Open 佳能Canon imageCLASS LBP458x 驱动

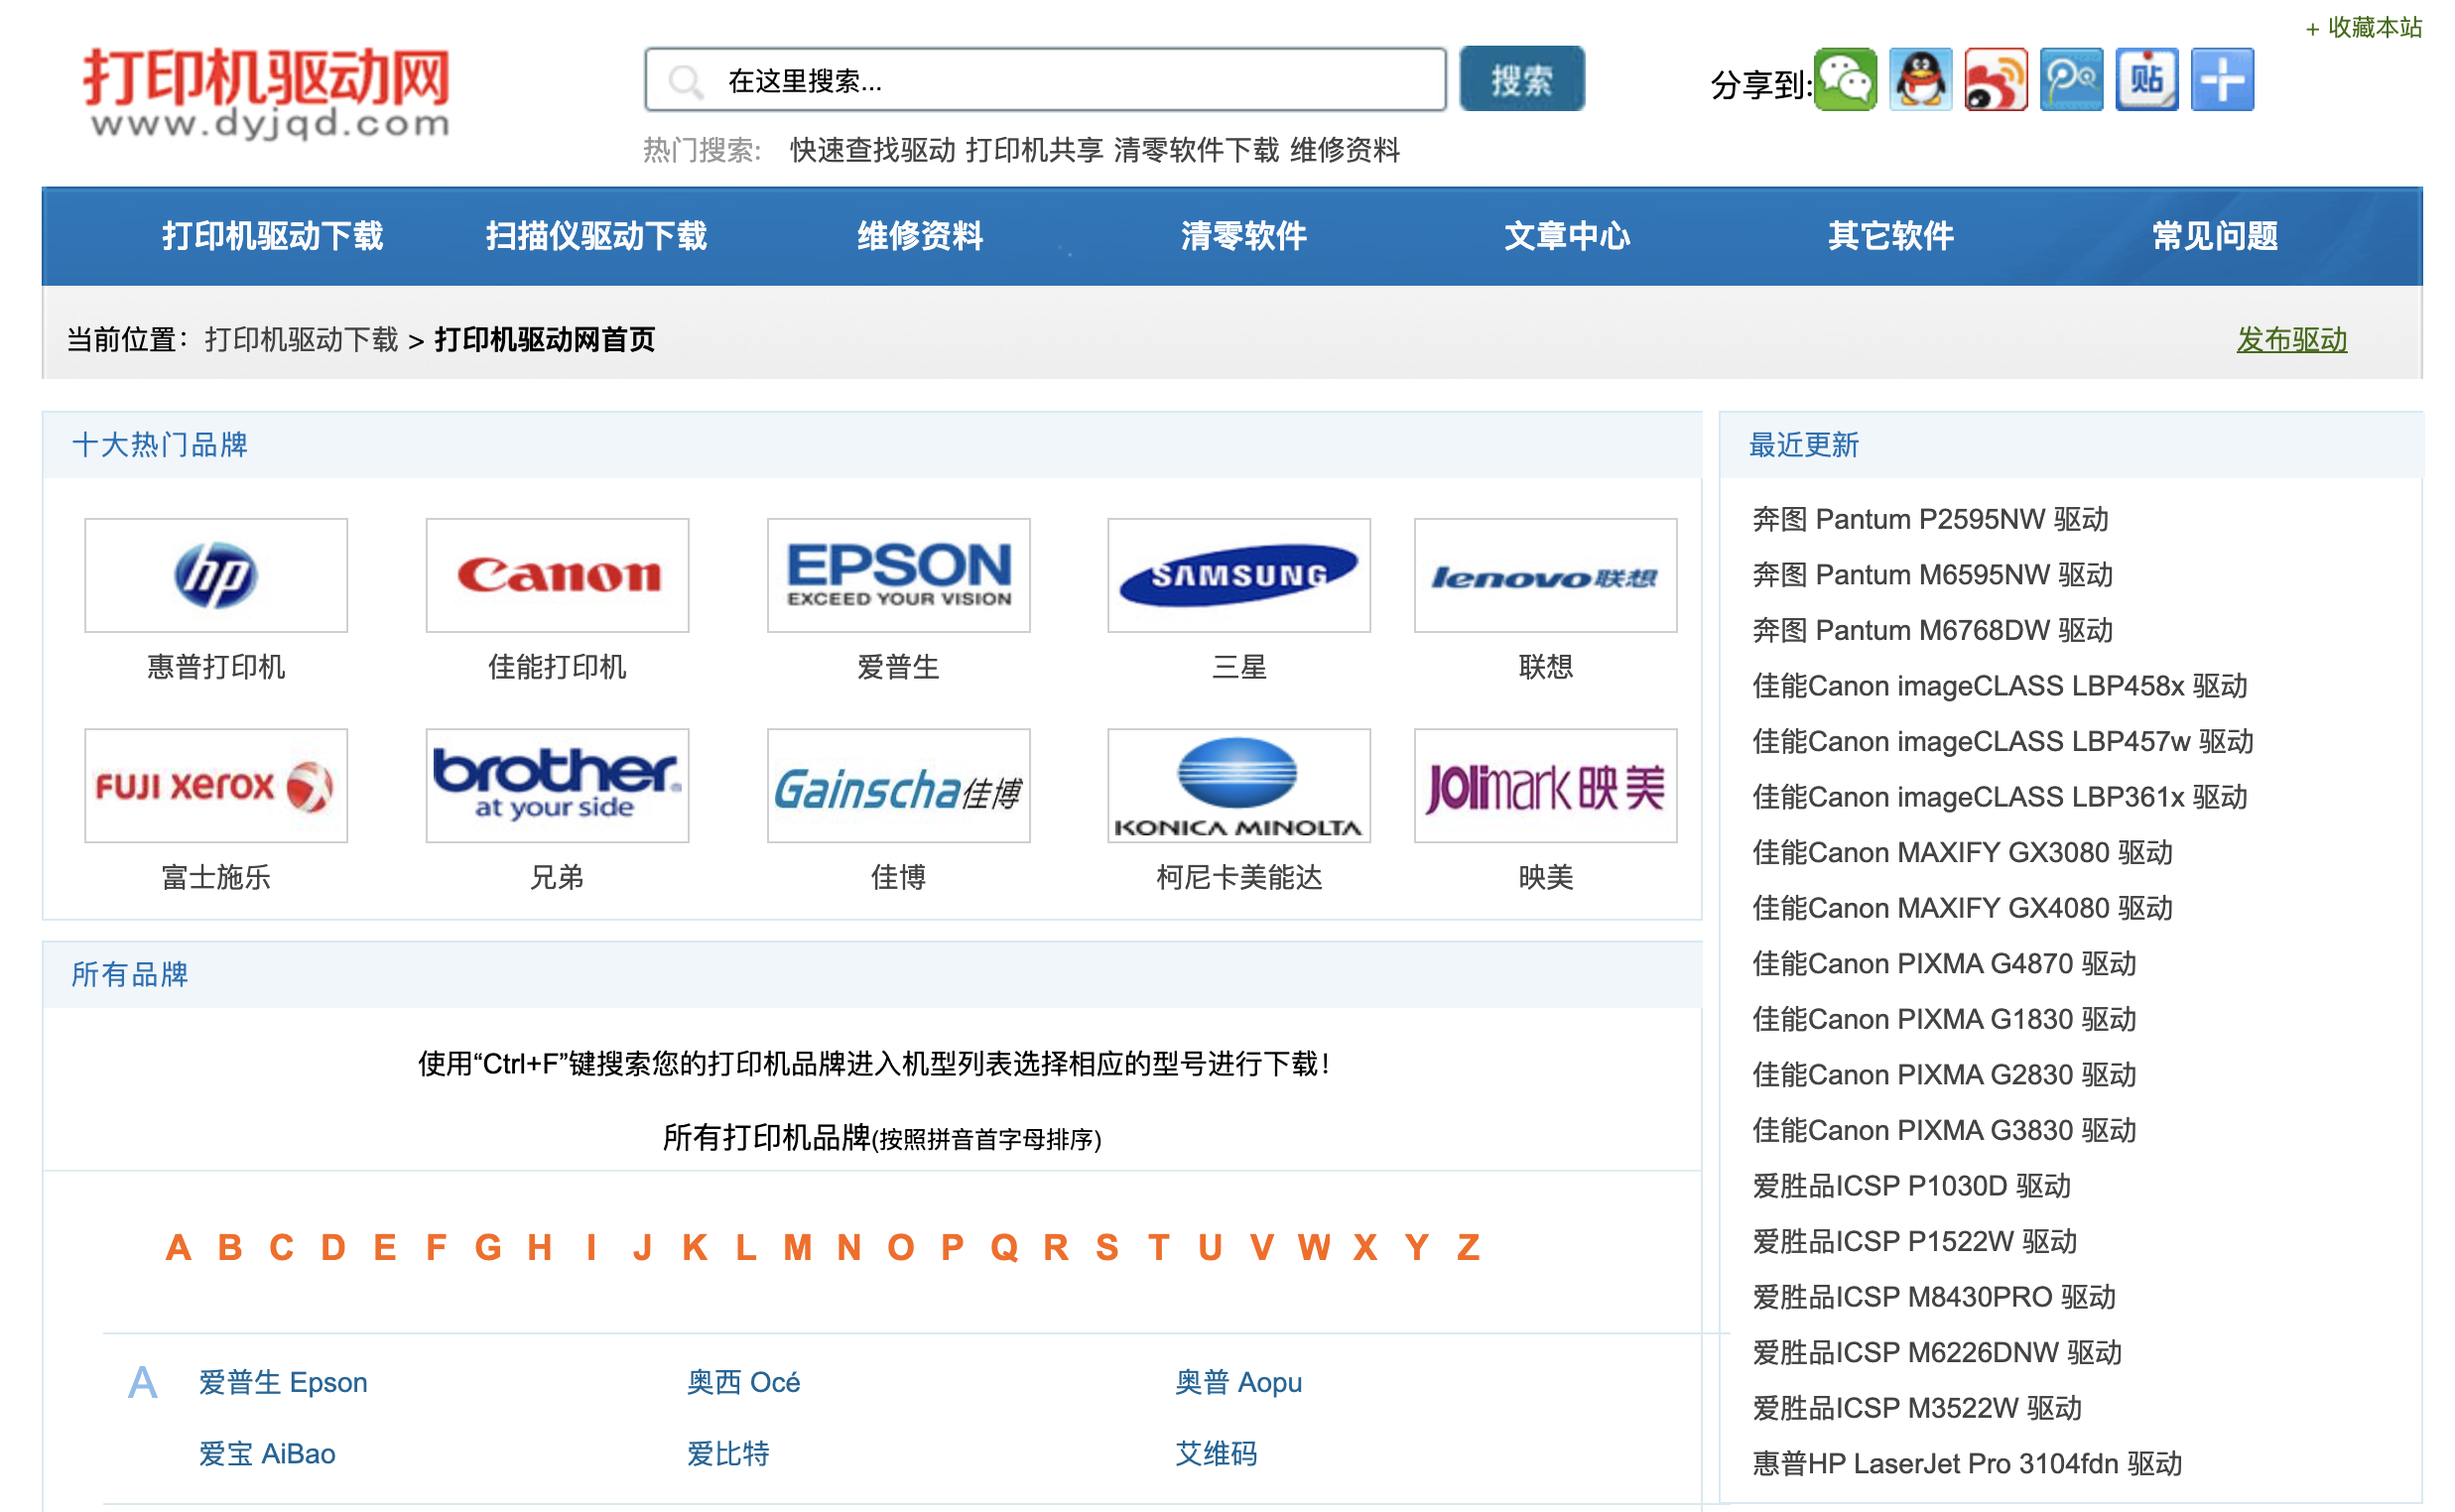coord(1999,686)
